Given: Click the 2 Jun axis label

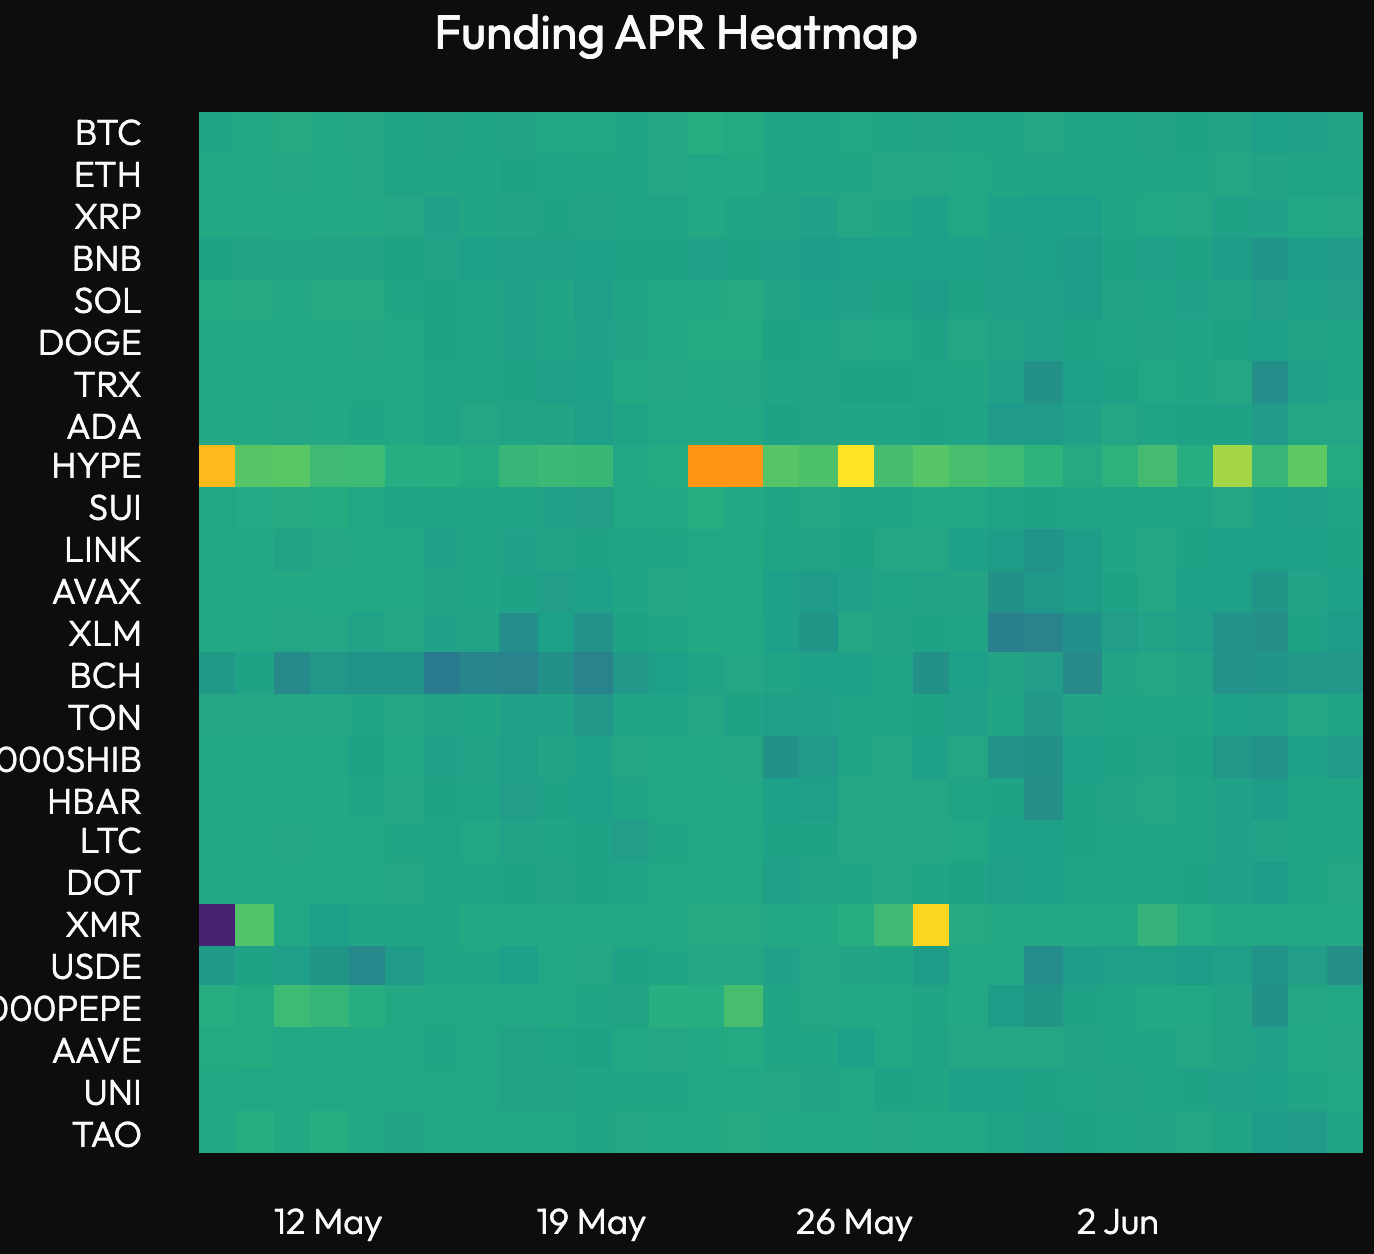Looking at the screenshot, I should tap(1117, 1222).
